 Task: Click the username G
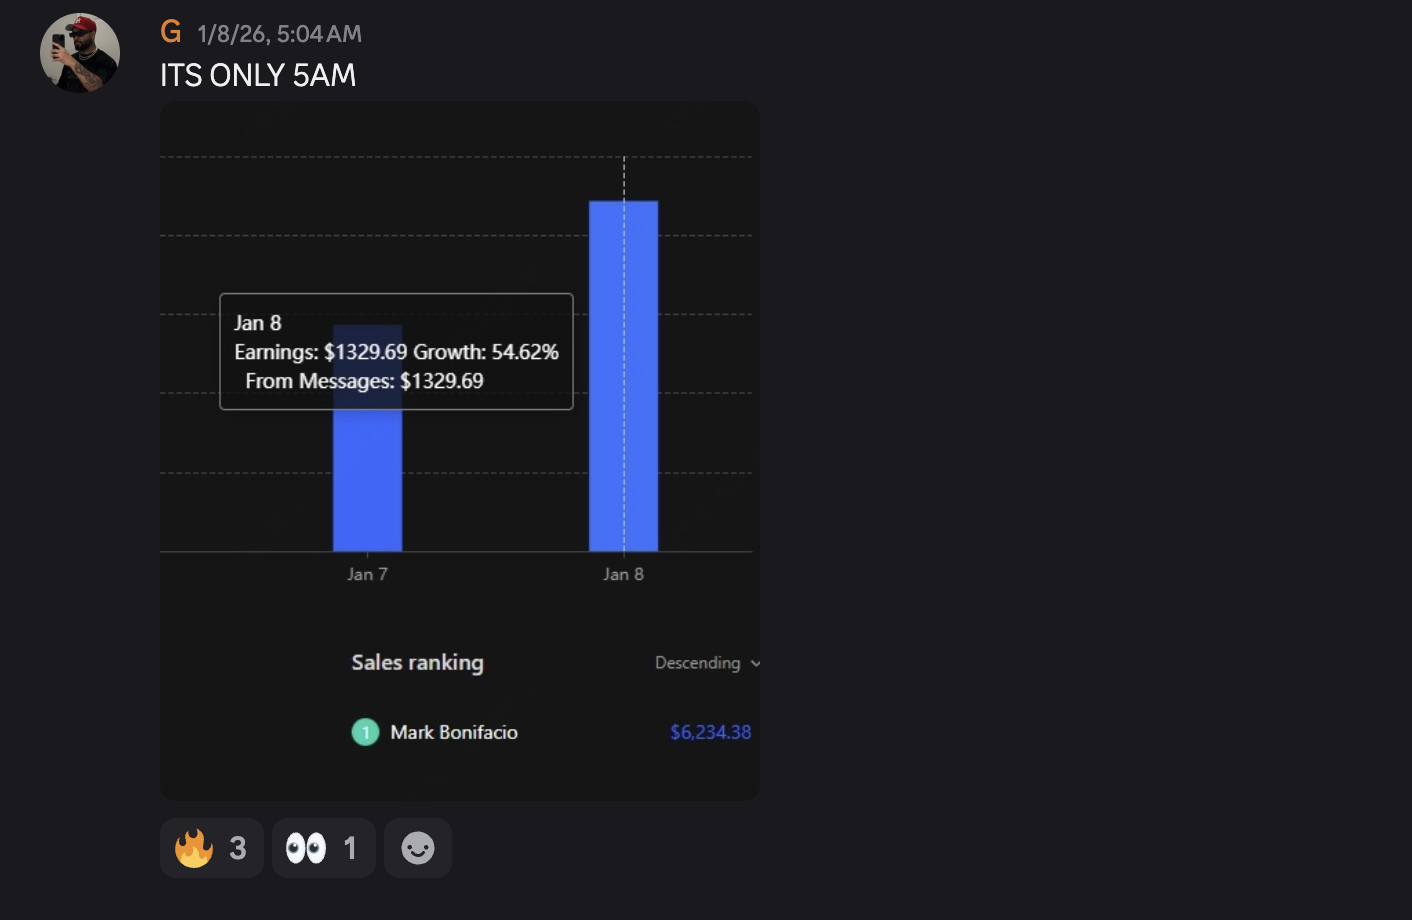(171, 32)
